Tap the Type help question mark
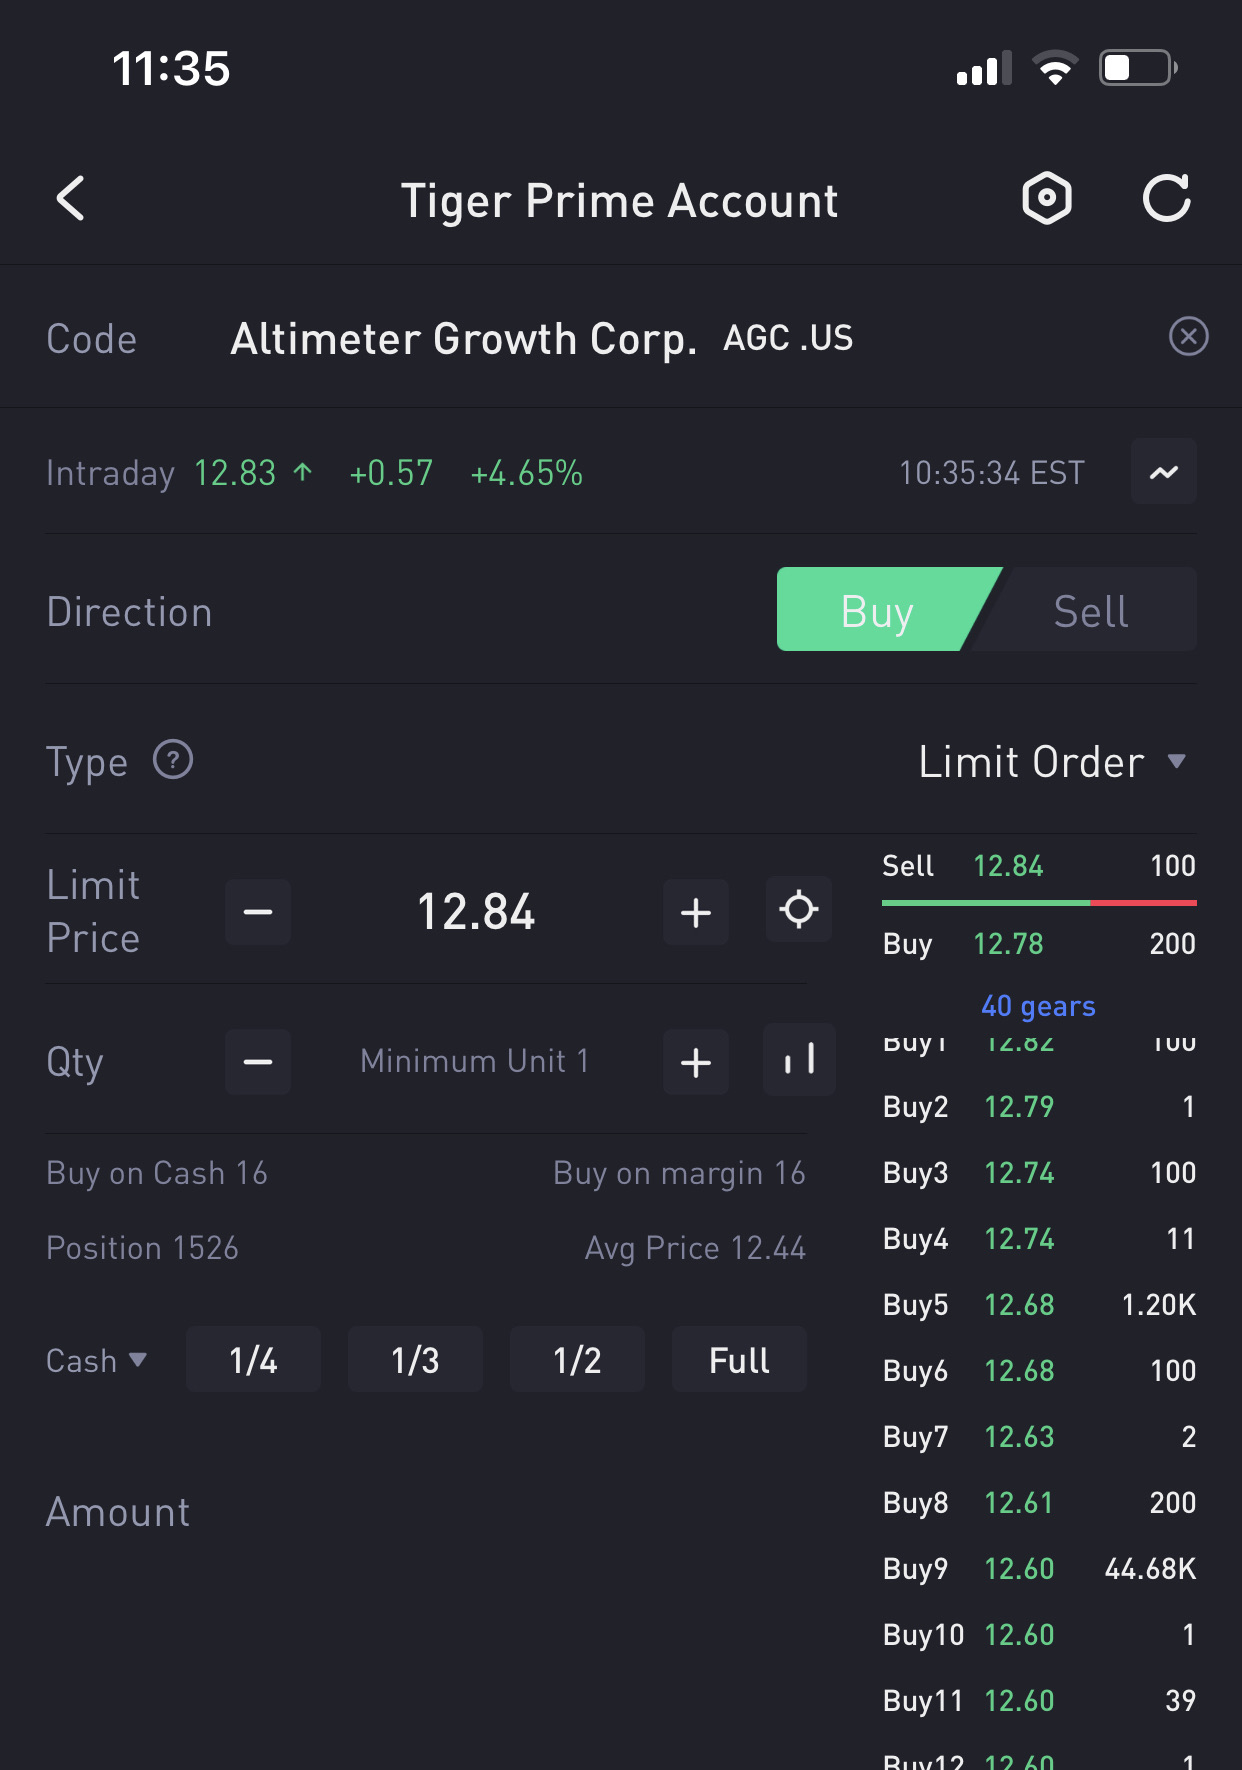1242x1770 pixels. point(173,760)
